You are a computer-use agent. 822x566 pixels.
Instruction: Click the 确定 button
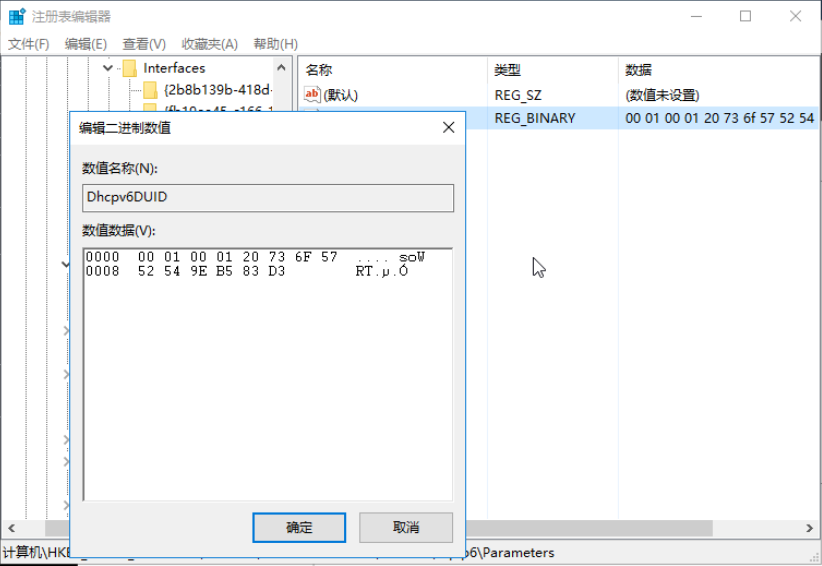tap(299, 527)
